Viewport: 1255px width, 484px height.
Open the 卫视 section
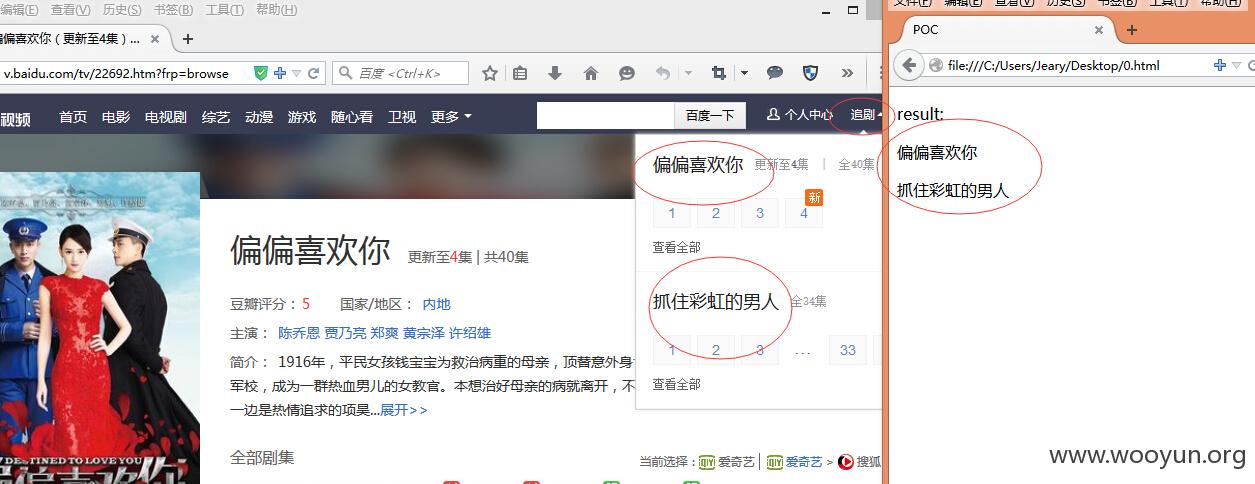[x=402, y=116]
